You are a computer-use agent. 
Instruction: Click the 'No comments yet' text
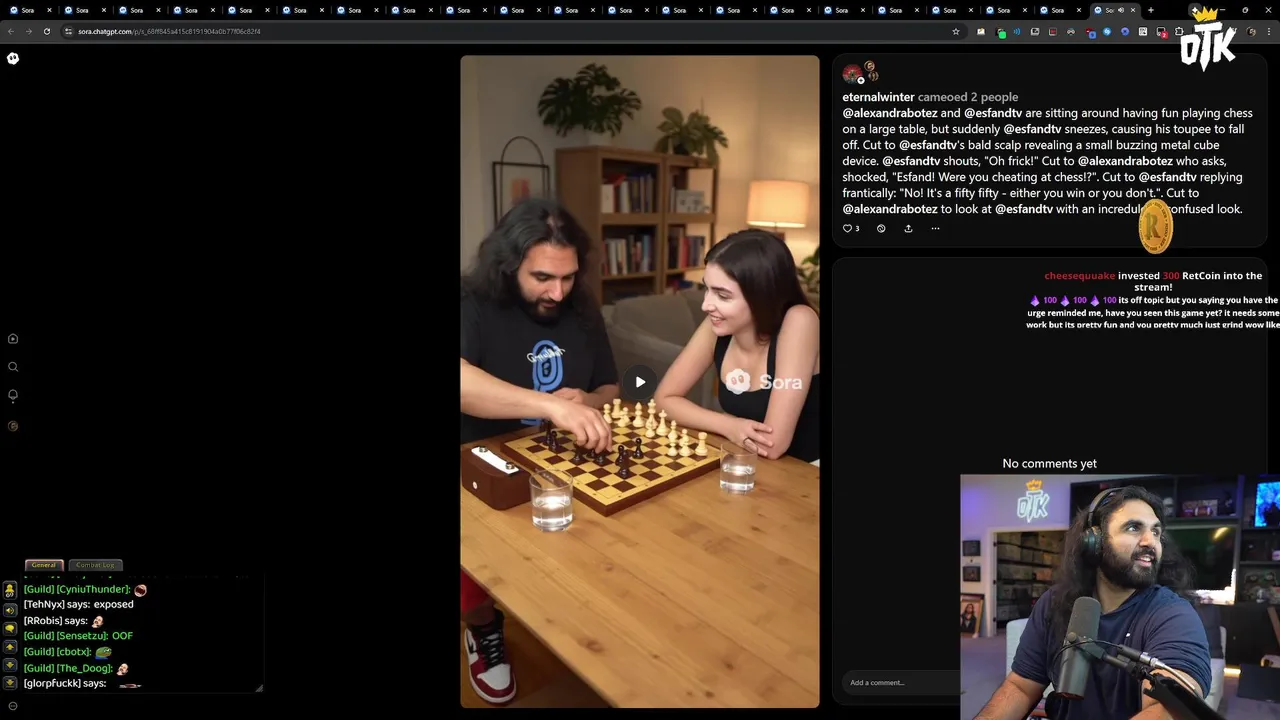click(1049, 464)
